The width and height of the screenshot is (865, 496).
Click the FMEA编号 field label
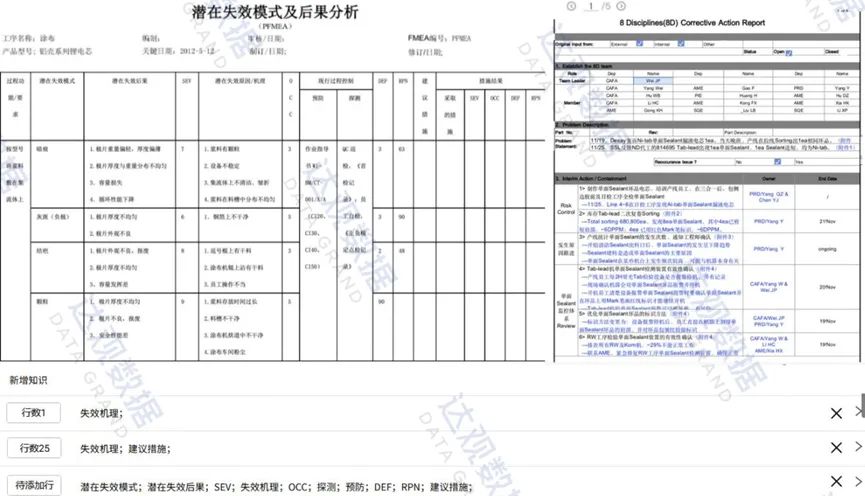point(428,38)
